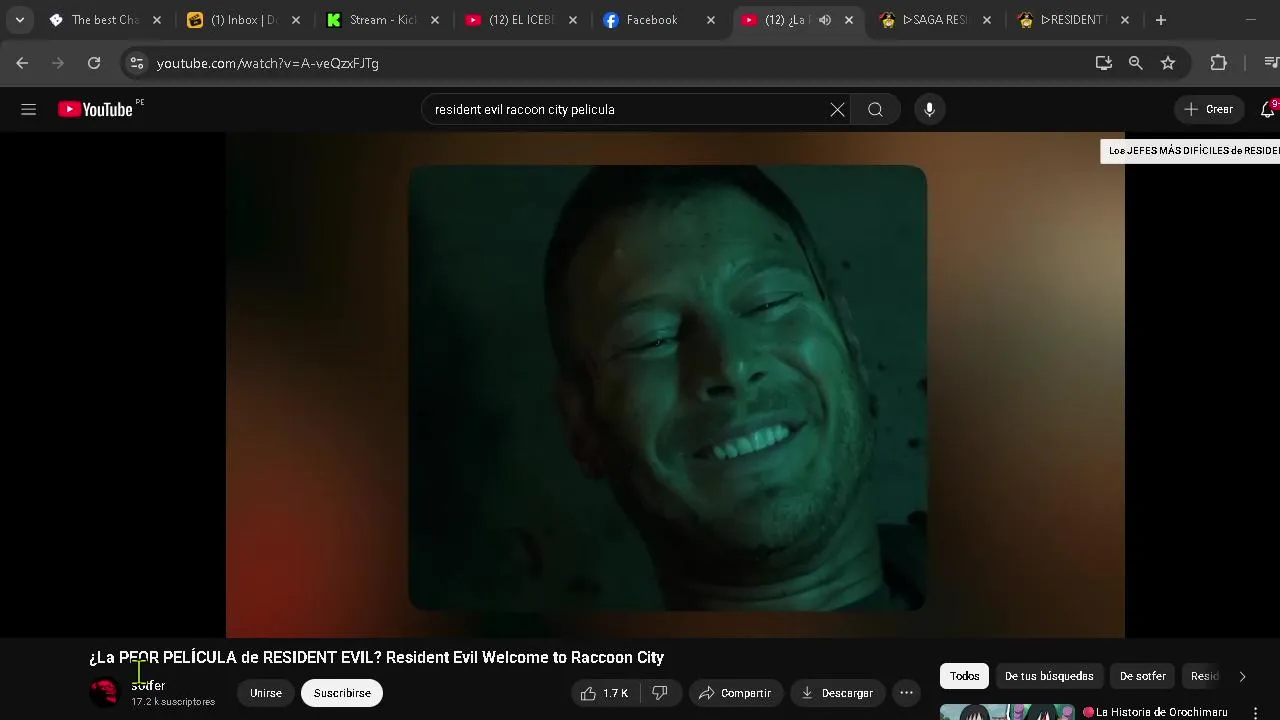
Task: Click 'Los JEFES MÁS DIFÍCILES' info card
Action: pyautogui.click(x=1190, y=151)
